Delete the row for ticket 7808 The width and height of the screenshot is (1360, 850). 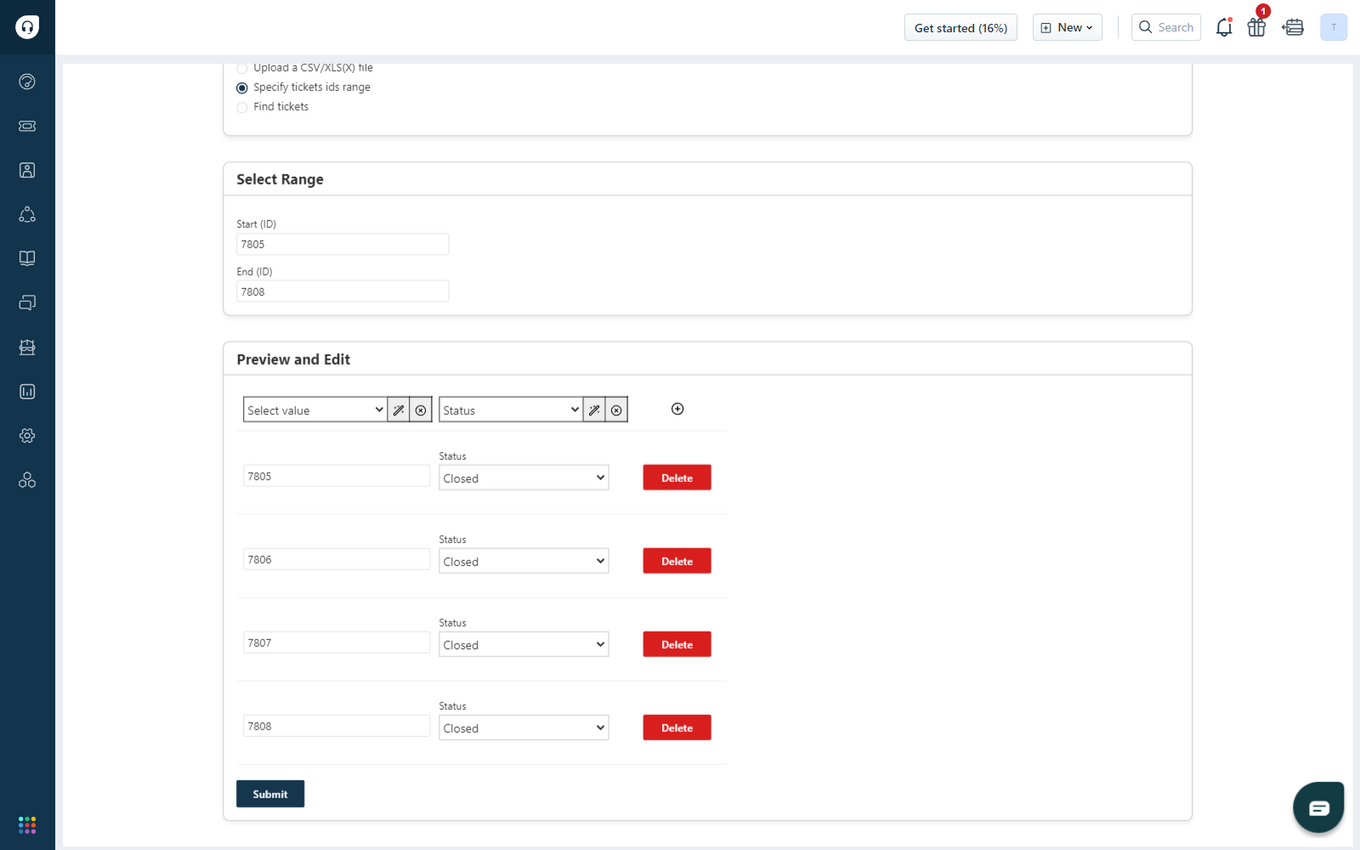pyautogui.click(x=676, y=727)
